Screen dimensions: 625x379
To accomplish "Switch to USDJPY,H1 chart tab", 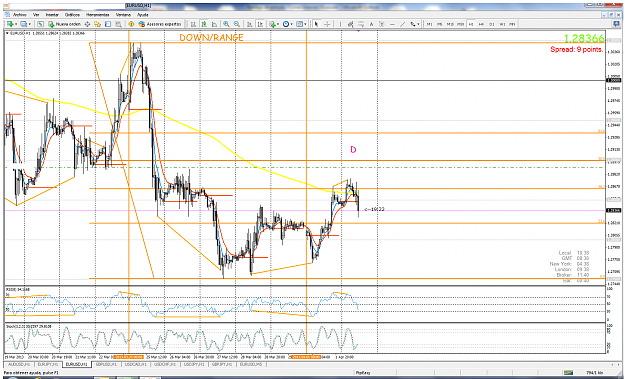I will pyautogui.click(x=193, y=365).
